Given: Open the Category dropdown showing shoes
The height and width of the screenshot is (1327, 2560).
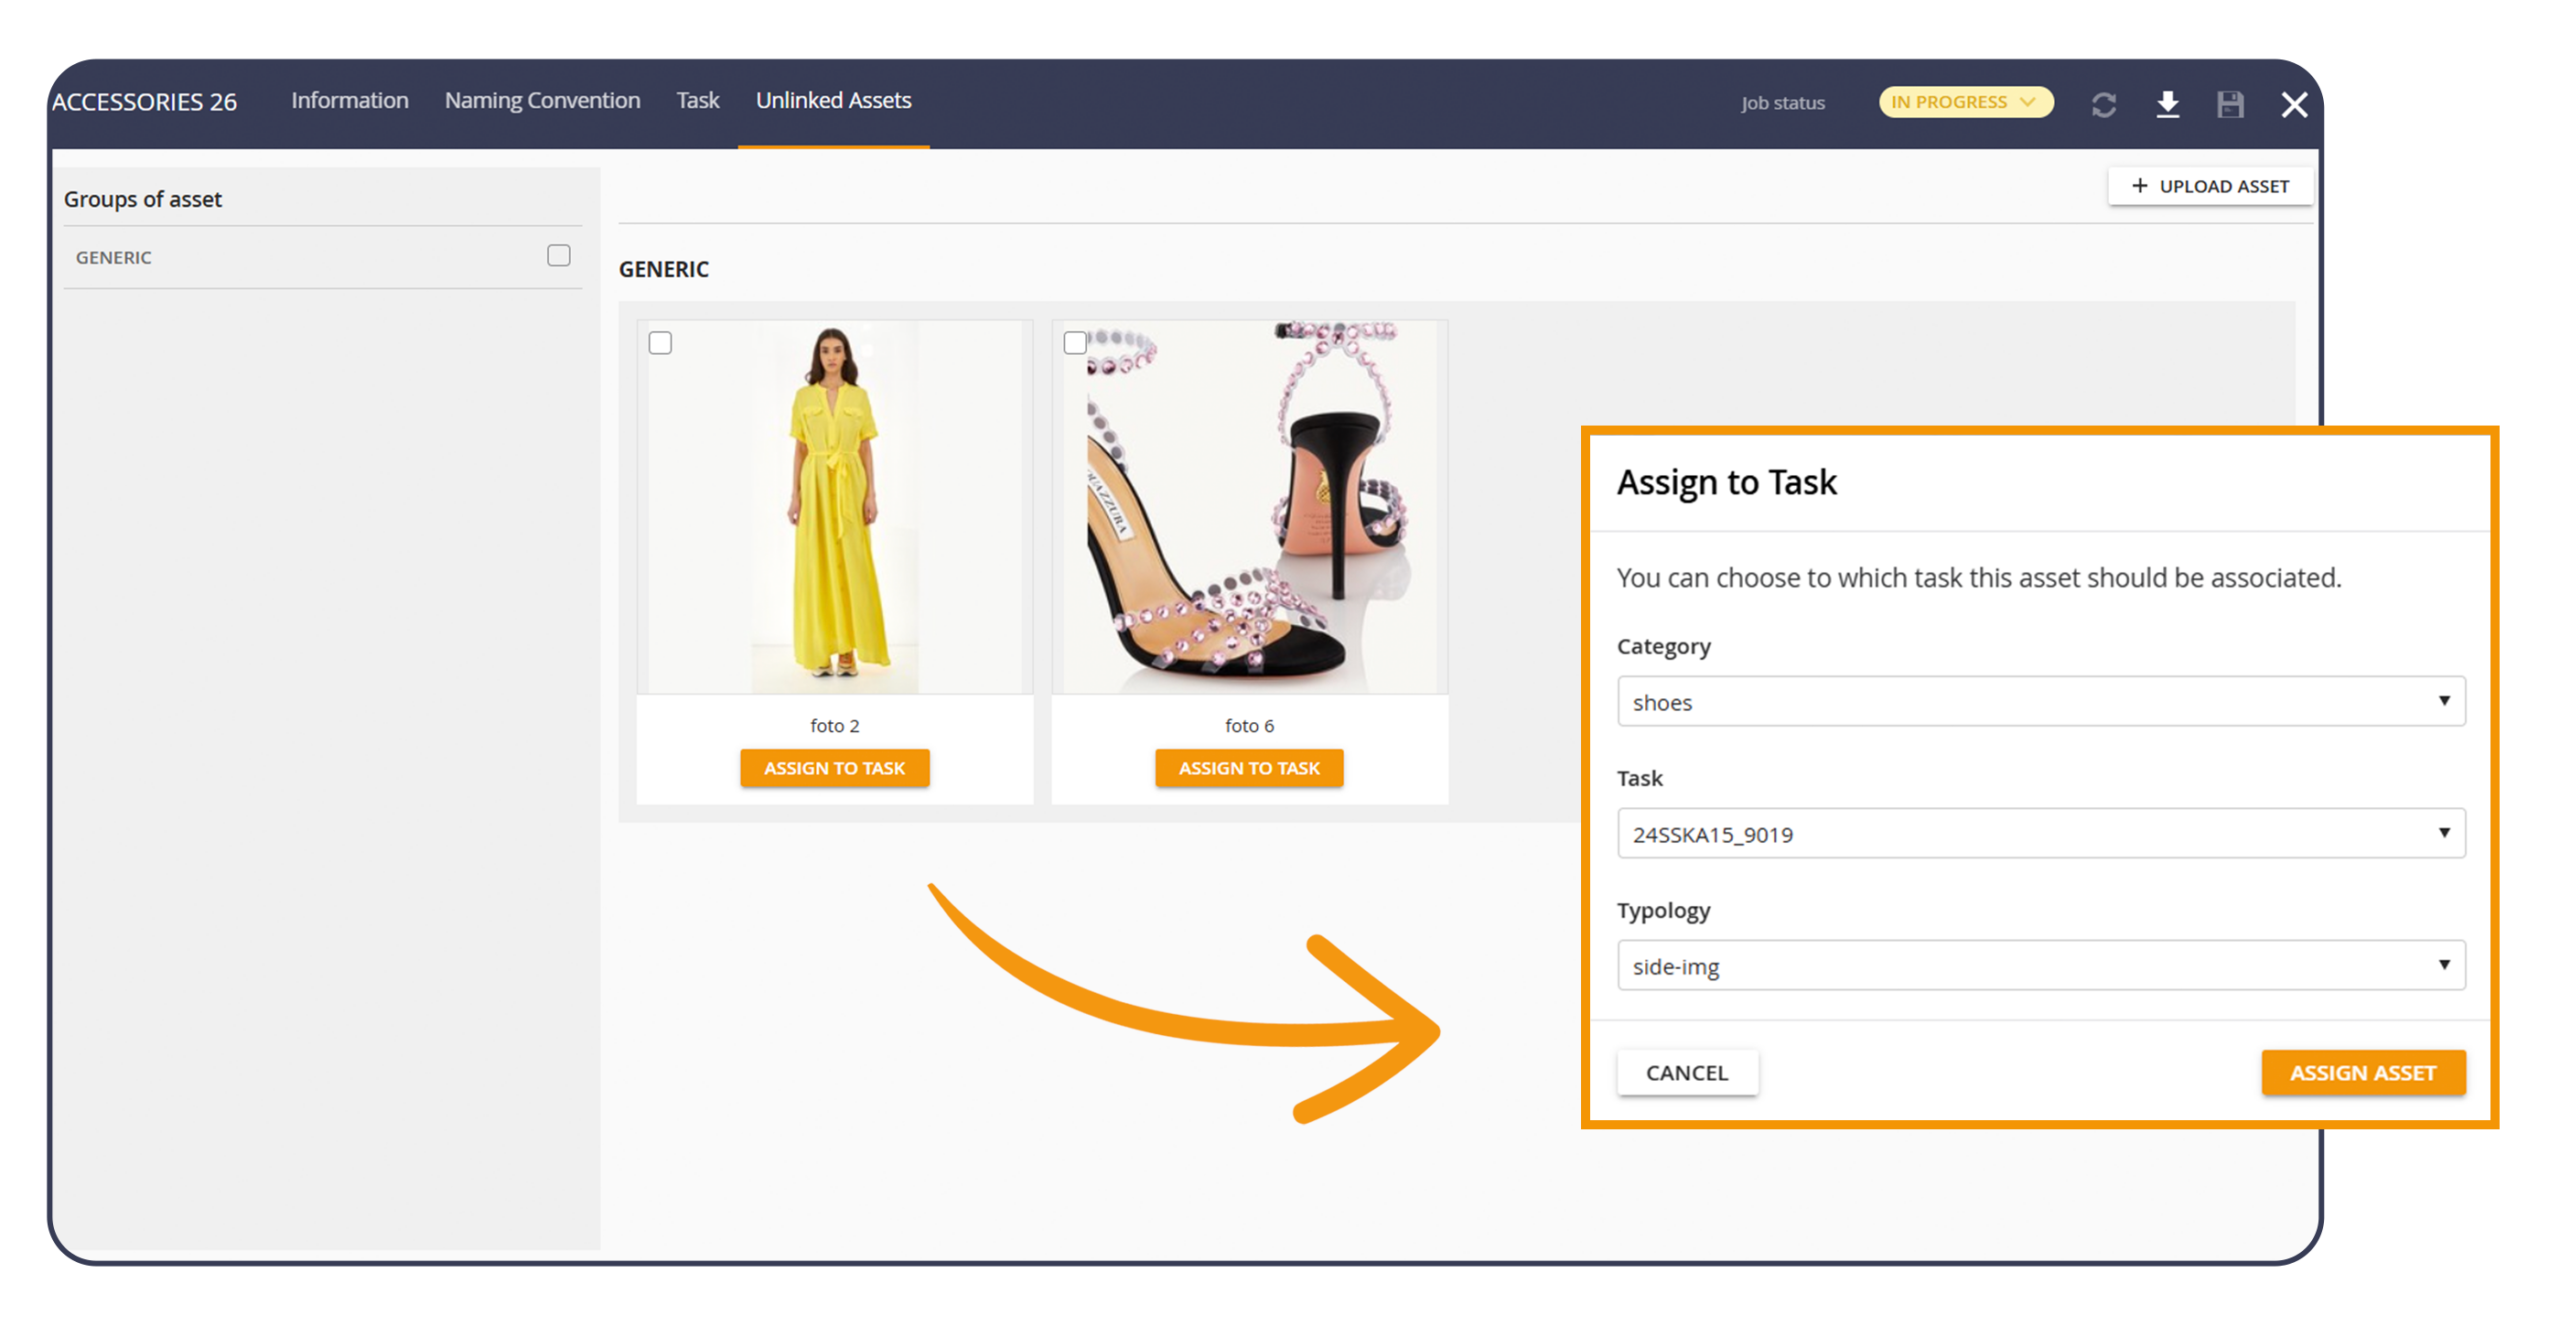Looking at the screenshot, I should pos(2040,702).
